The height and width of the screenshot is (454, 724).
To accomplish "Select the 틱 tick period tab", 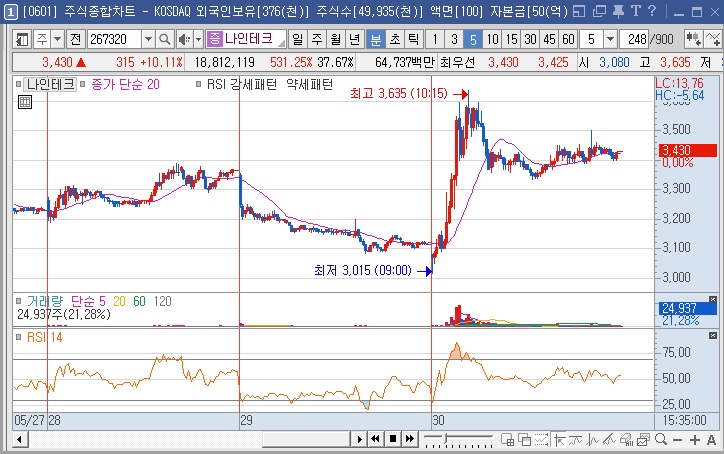I will click(413, 40).
